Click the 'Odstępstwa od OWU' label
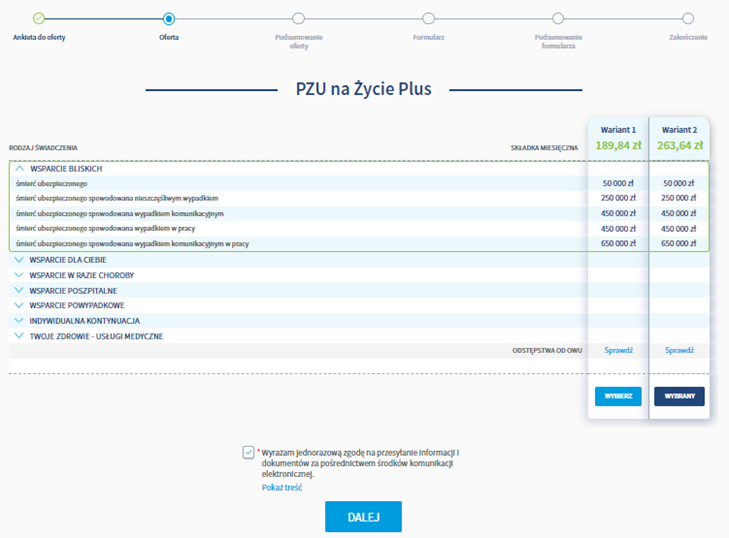Viewport: 729px width, 538px height. pos(547,351)
